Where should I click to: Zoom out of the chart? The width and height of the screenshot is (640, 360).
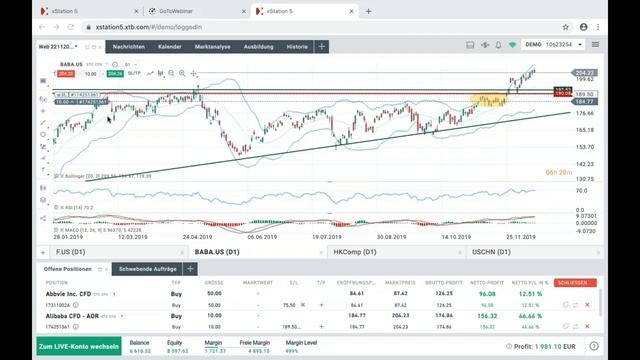point(171,73)
